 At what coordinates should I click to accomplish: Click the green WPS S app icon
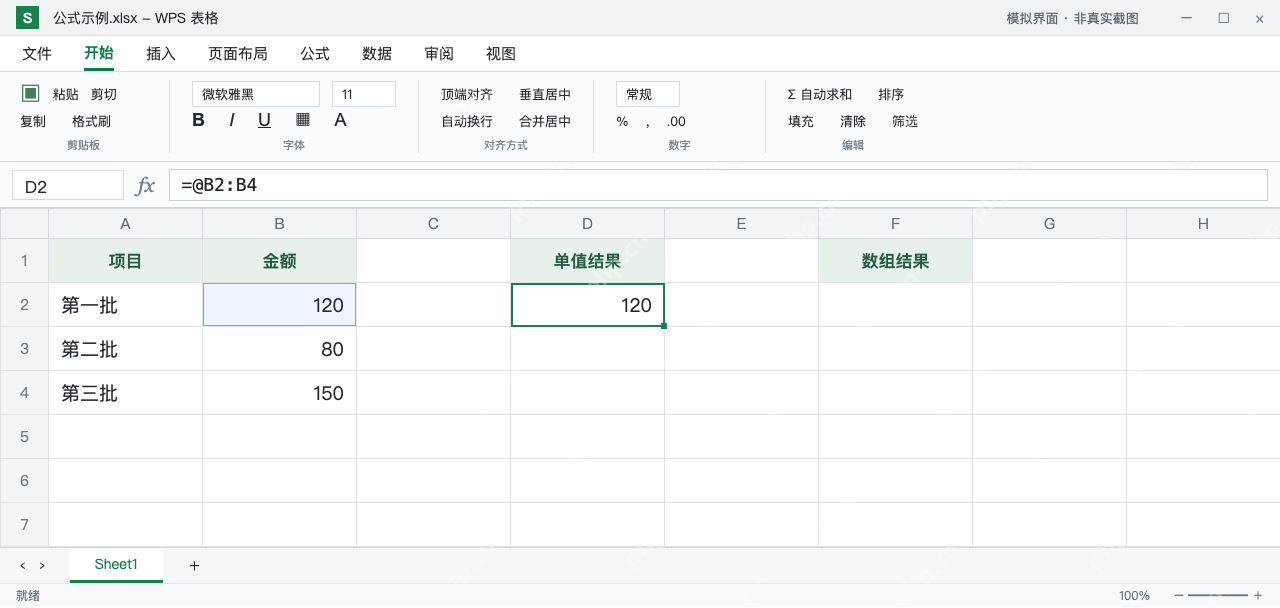[27, 18]
